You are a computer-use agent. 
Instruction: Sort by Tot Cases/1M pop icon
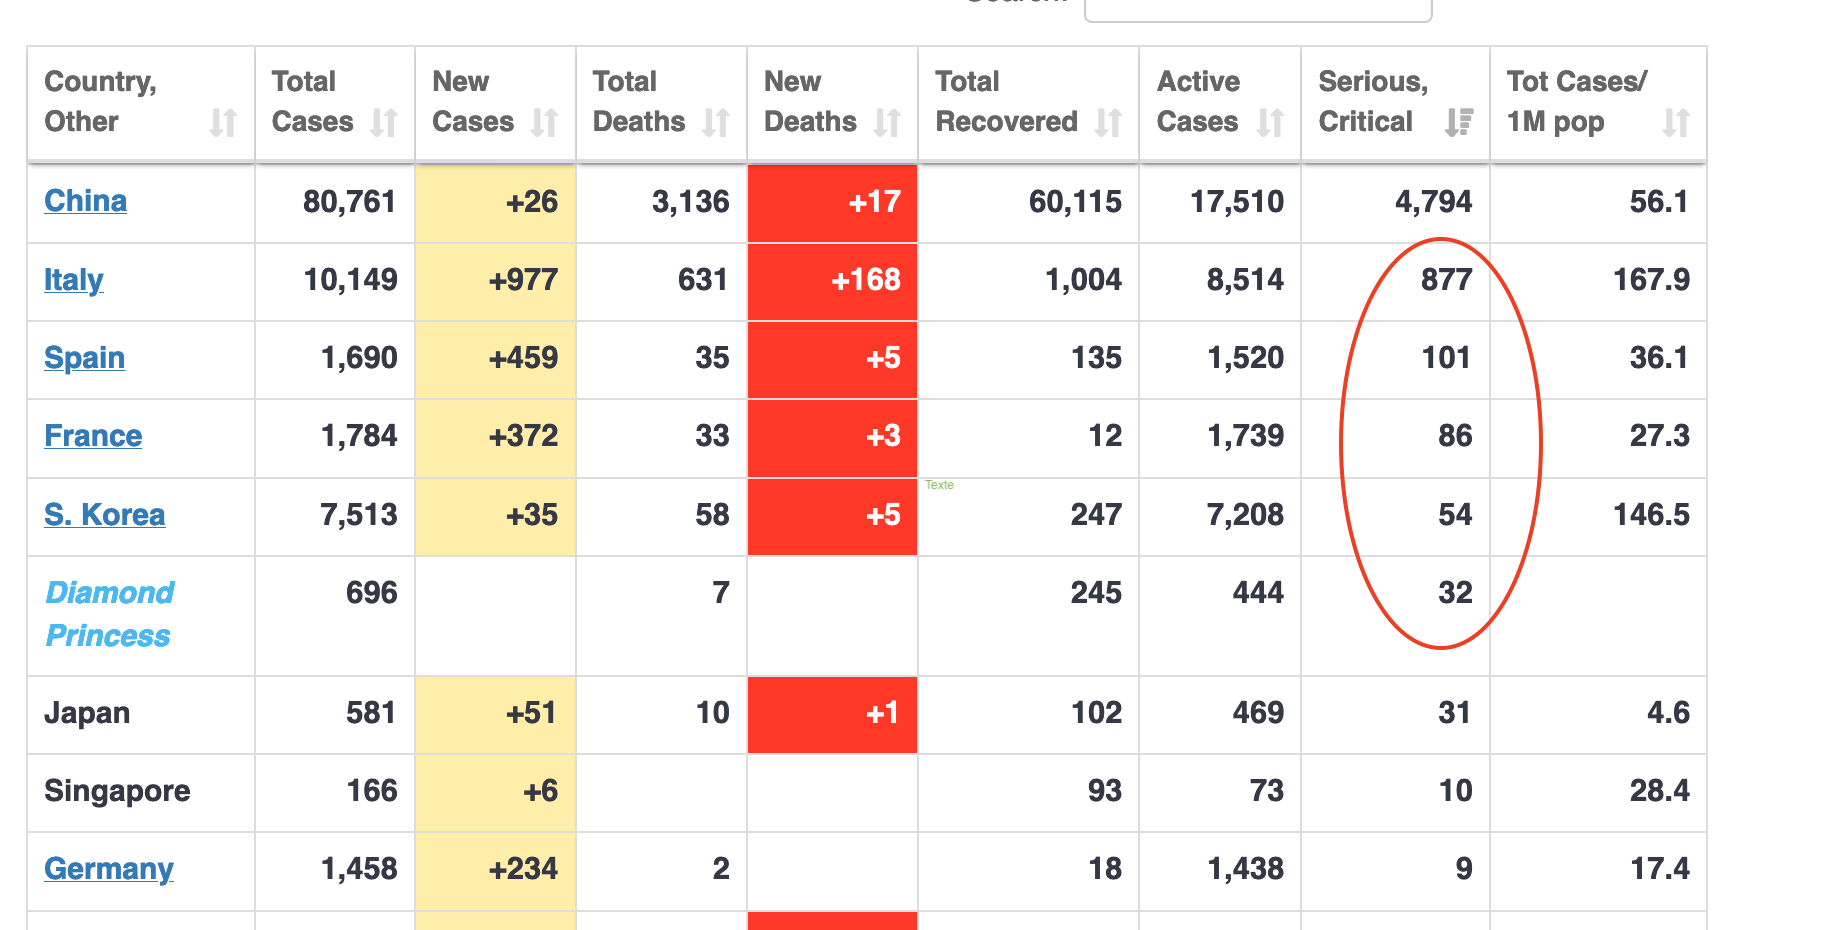tap(1676, 123)
